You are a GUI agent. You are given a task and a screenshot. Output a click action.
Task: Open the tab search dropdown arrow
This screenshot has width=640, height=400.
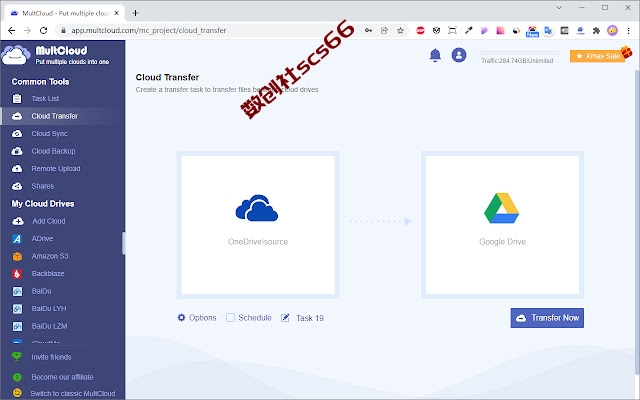pyautogui.click(x=559, y=7)
